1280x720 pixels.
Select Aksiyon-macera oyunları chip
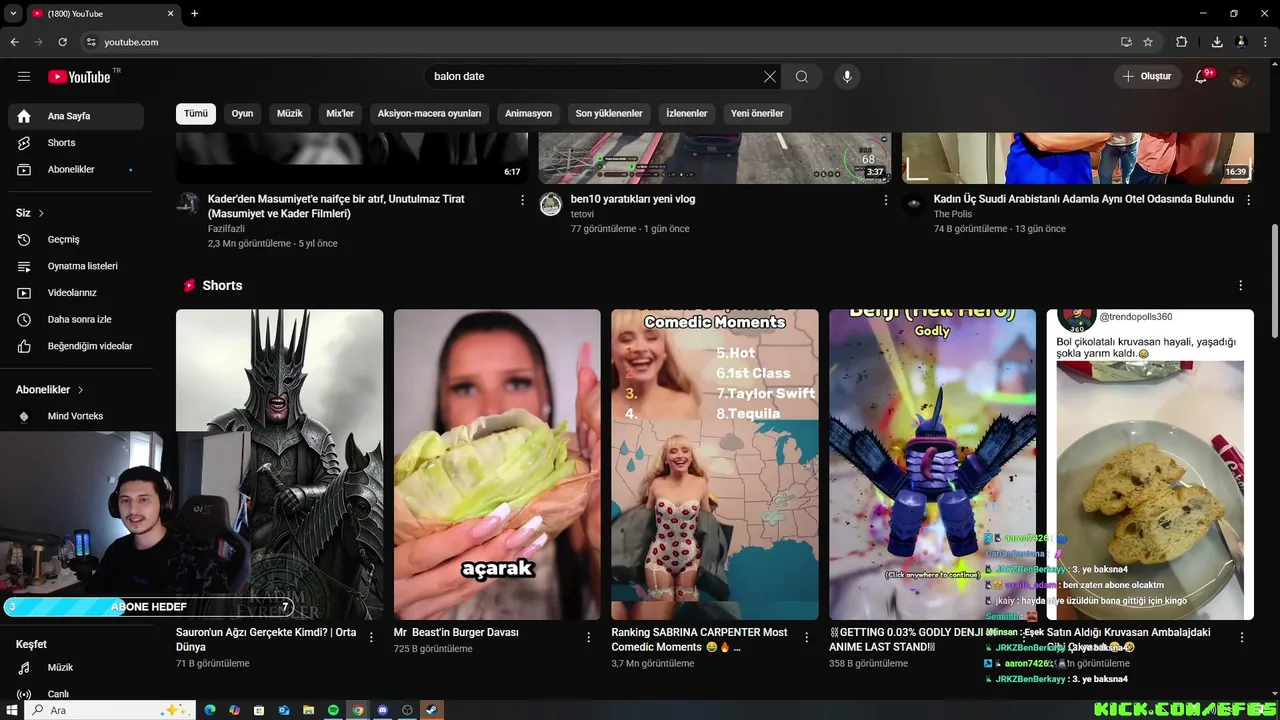[x=430, y=113]
